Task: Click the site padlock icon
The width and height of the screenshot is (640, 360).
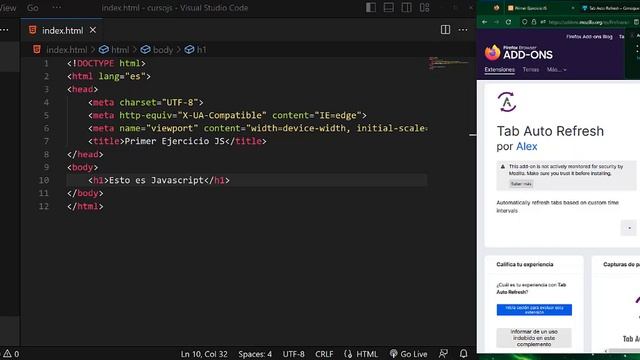Action: tap(533, 22)
